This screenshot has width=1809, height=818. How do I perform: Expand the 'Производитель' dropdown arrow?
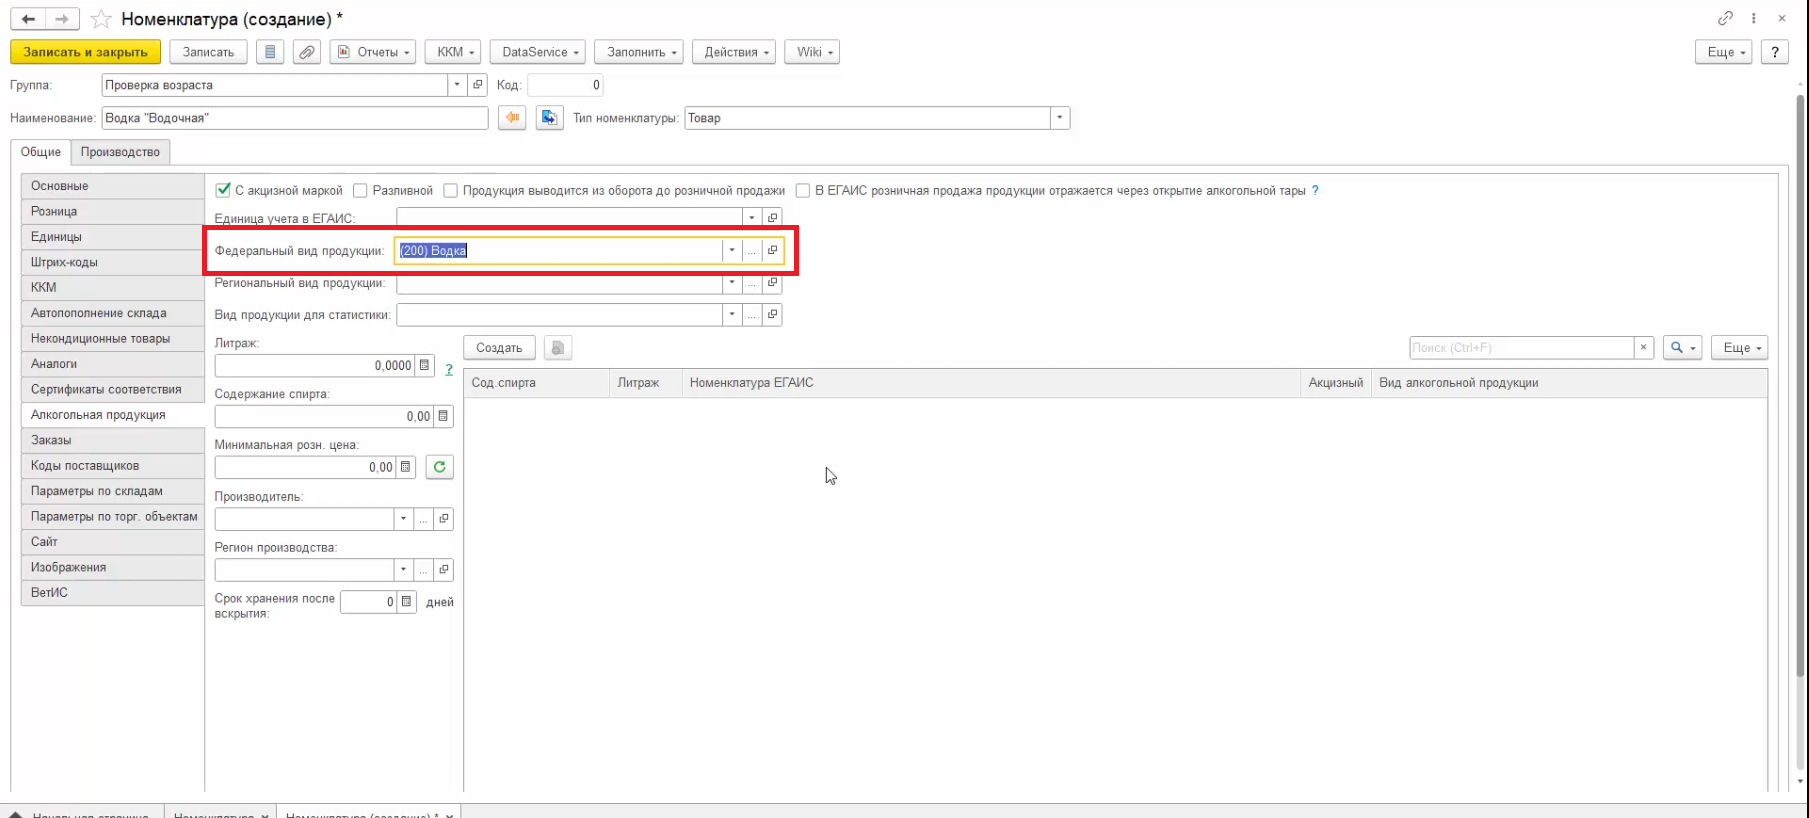click(403, 519)
